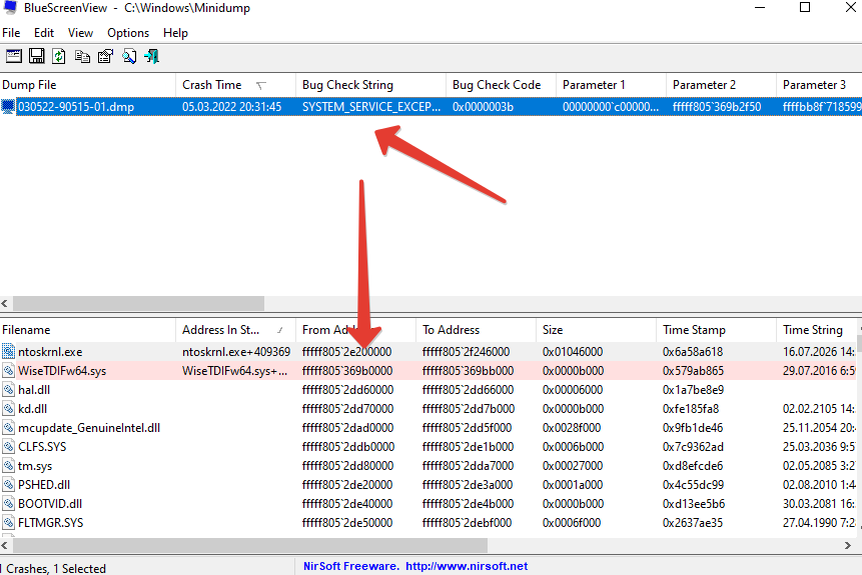This screenshot has height=575, width=862.
Task: Sort by Dump File column header
Action: [88, 85]
